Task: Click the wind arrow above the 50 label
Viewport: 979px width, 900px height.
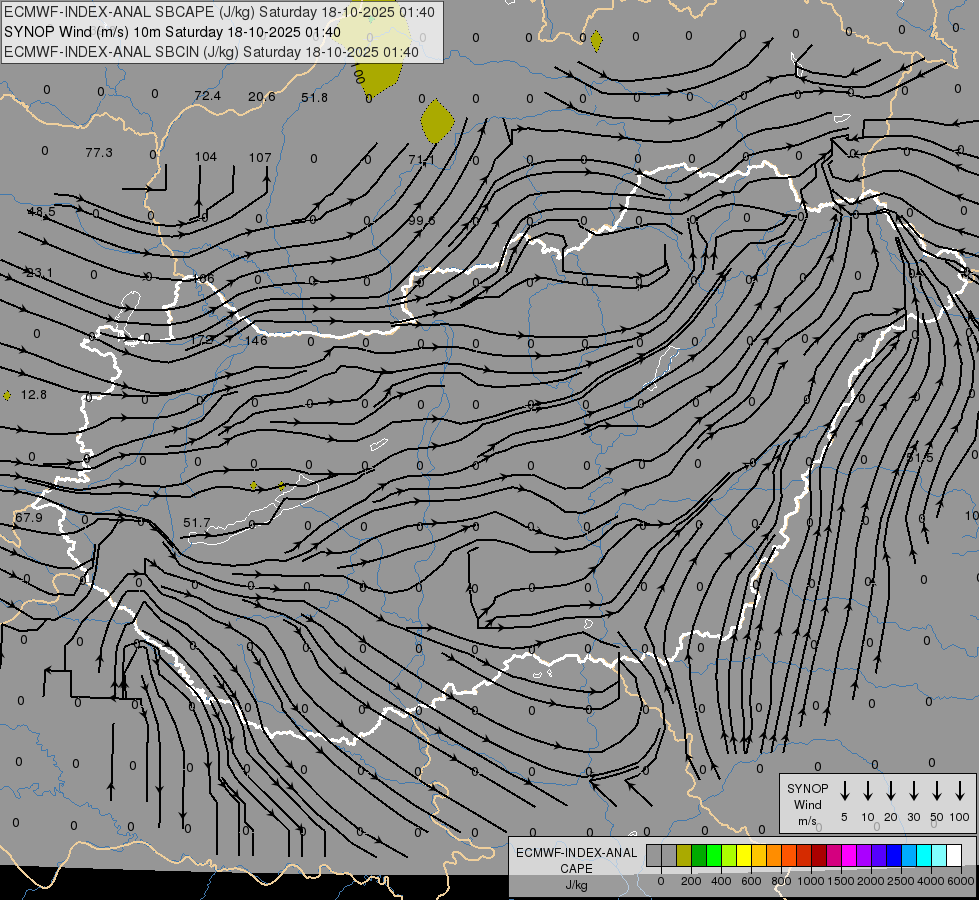Action: click(937, 791)
